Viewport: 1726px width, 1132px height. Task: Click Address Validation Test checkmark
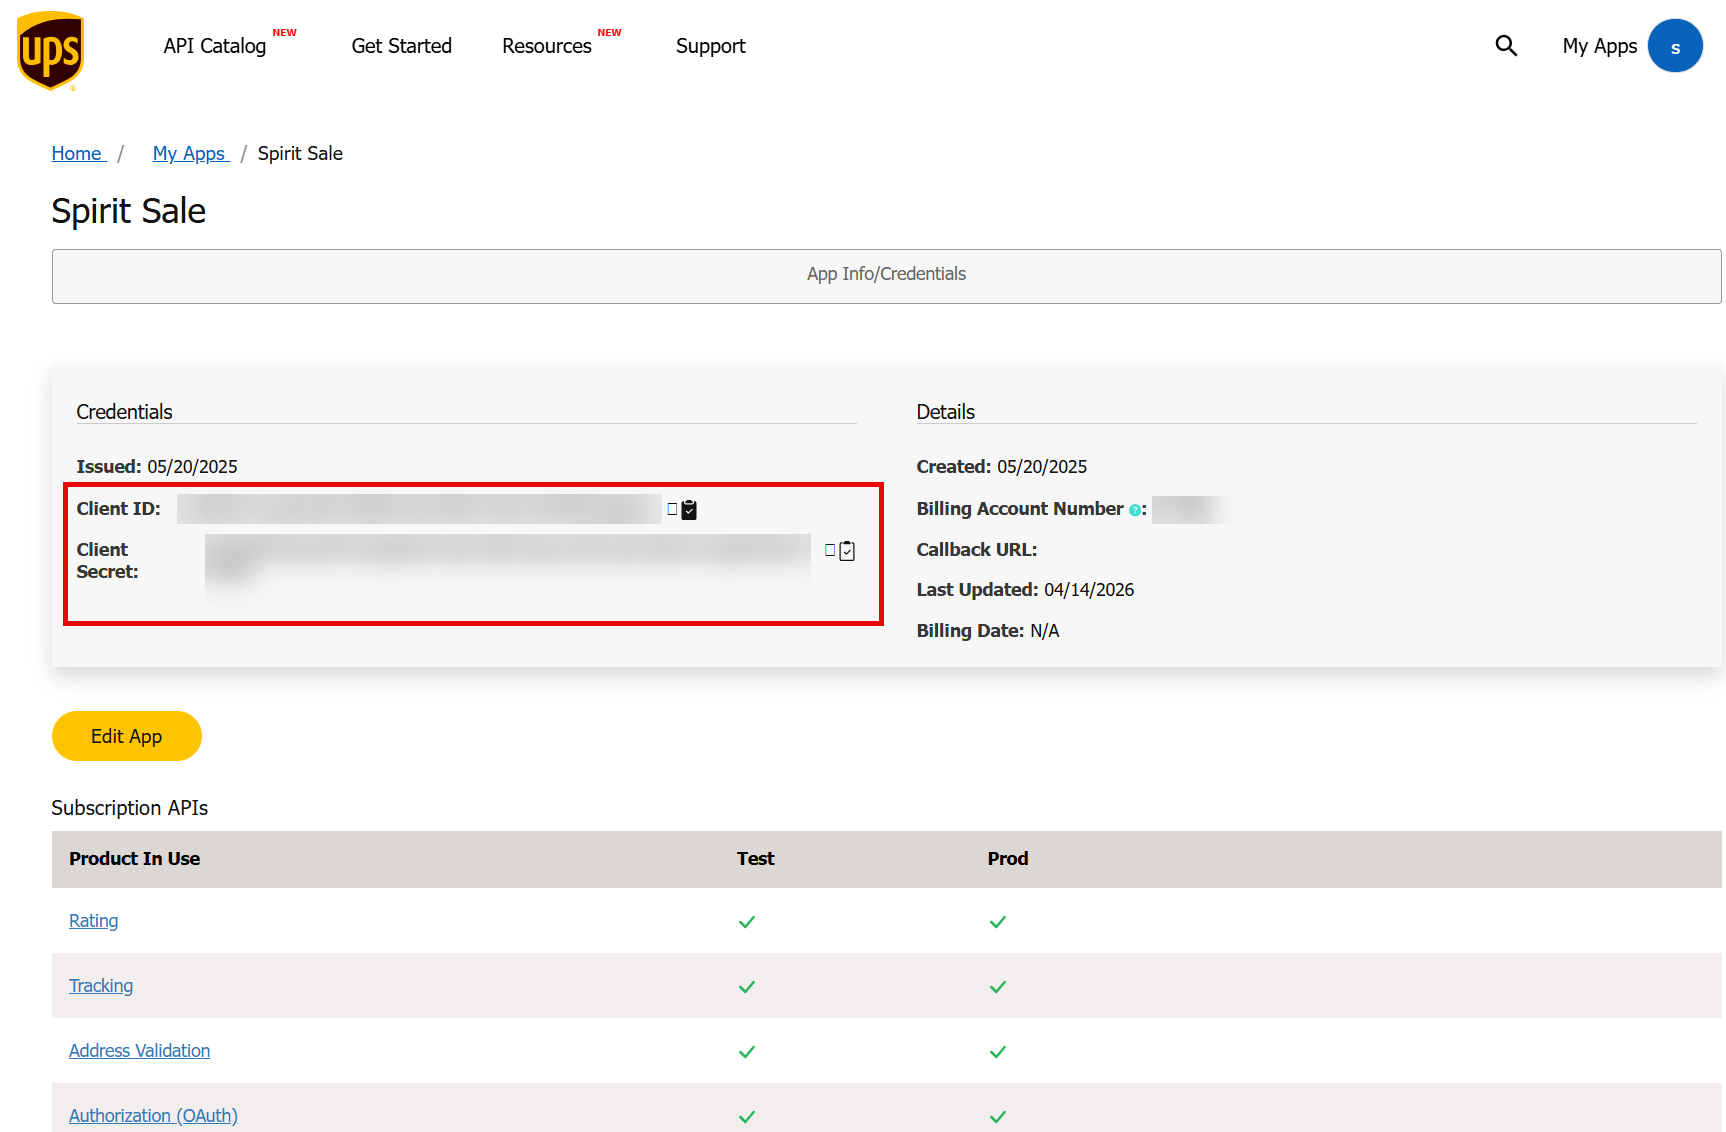tap(747, 1052)
